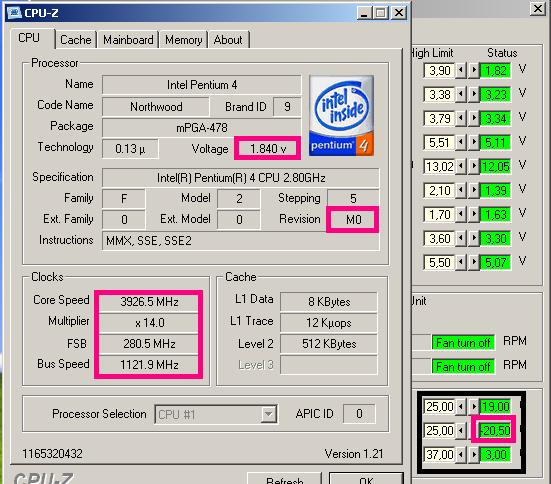Minimize the CPU-Z window
551x484 pixels.
coord(364,13)
